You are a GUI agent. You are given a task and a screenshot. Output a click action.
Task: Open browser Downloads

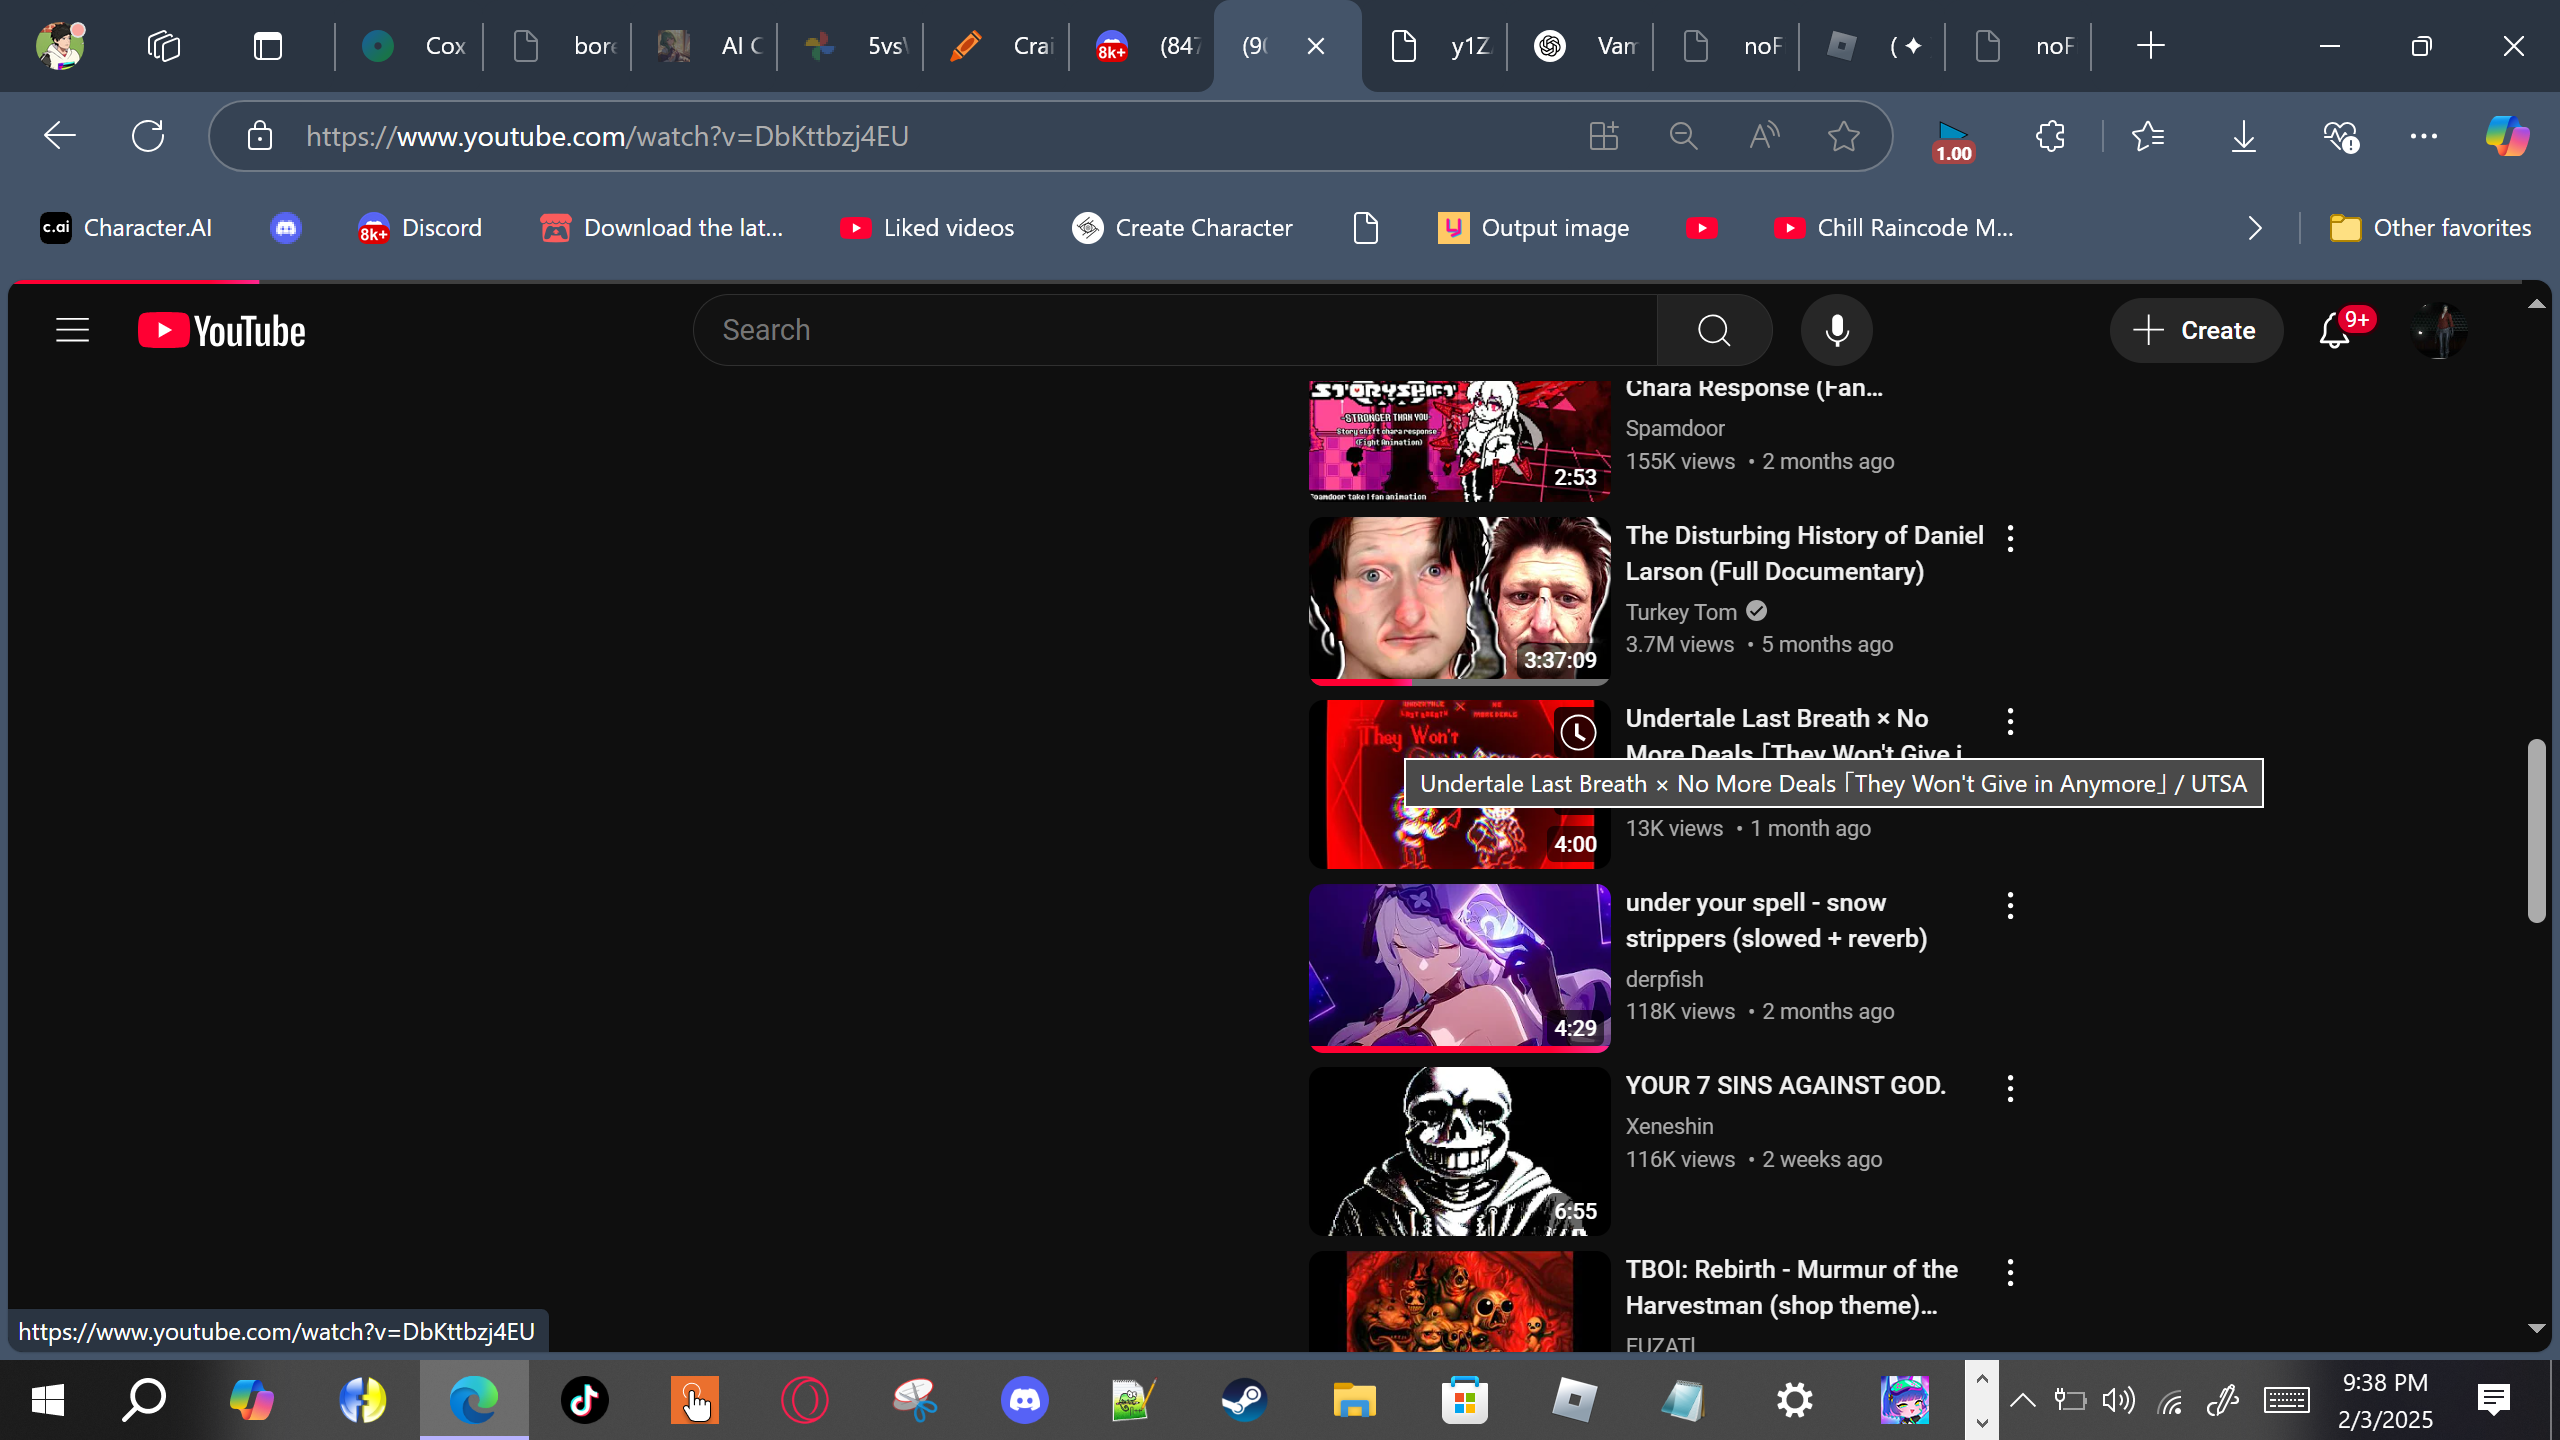tap(2244, 136)
